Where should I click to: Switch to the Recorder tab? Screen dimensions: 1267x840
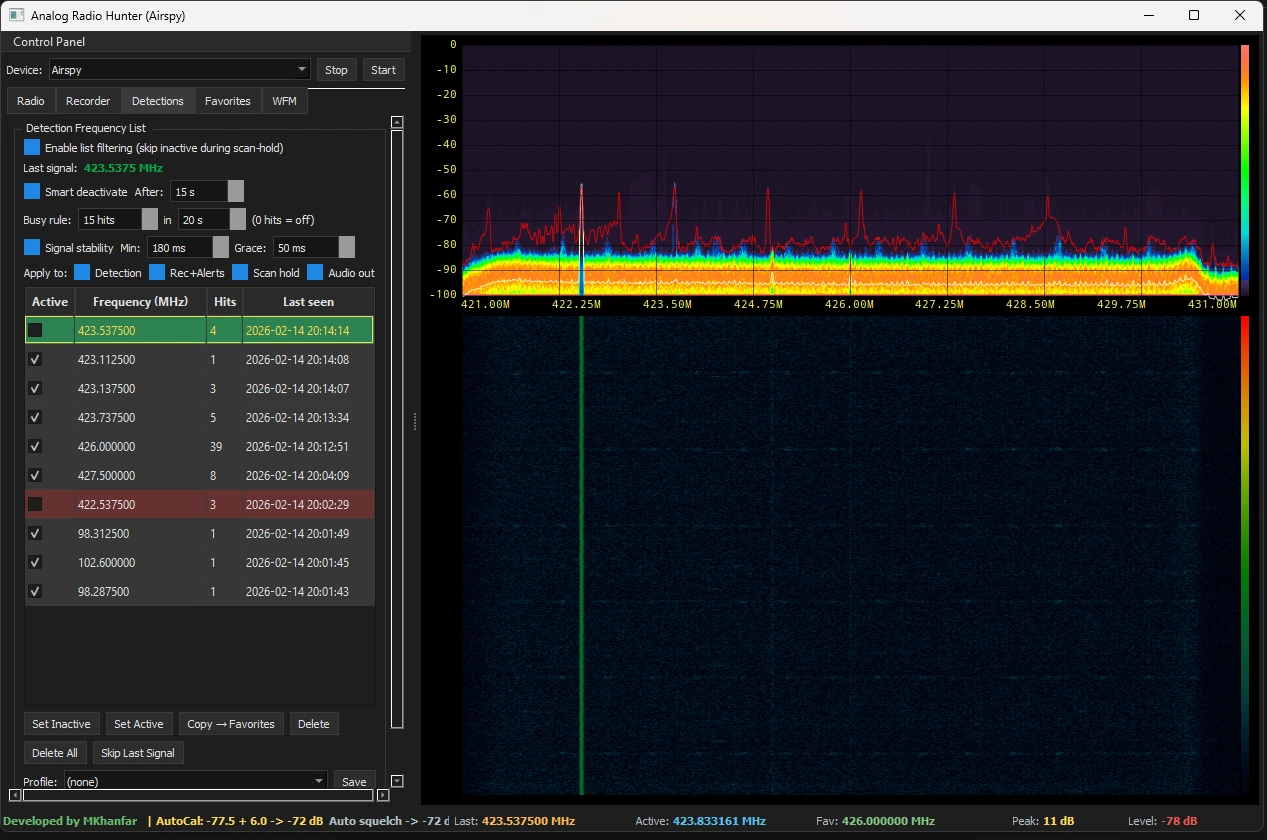pyautogui.click(x=88, y=100)
